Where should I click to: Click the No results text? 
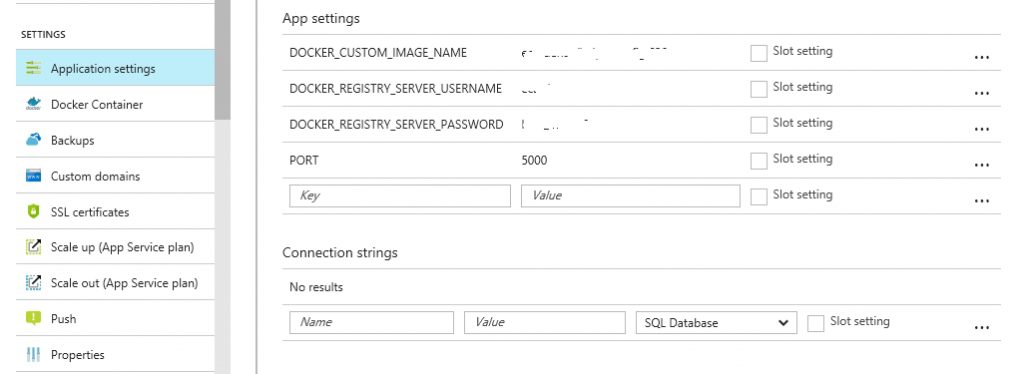pyautogui.click(x=316, y=287)
